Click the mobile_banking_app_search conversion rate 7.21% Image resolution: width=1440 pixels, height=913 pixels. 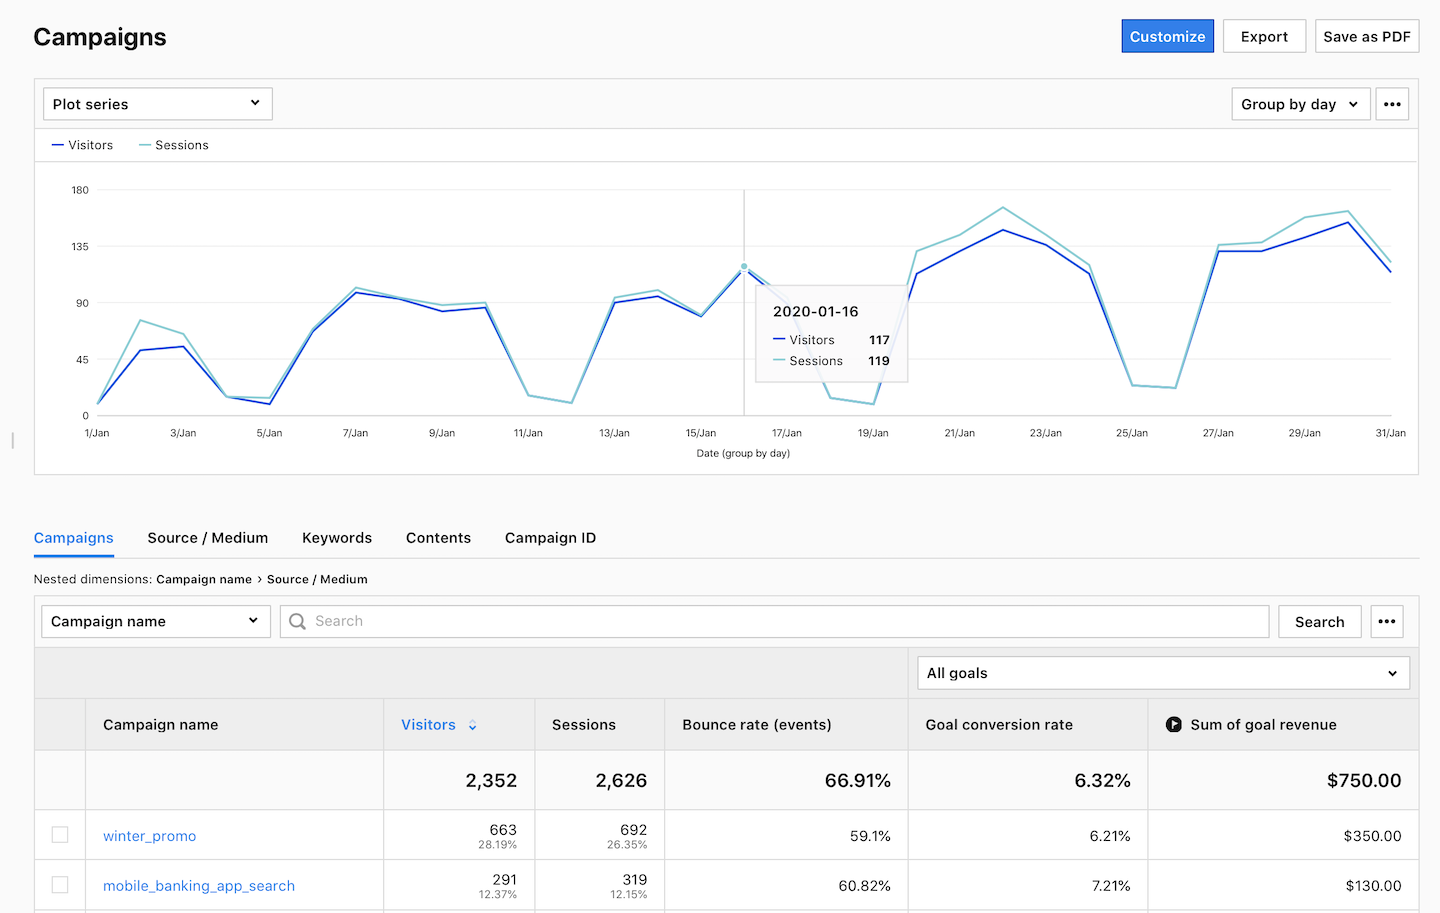1110,886
